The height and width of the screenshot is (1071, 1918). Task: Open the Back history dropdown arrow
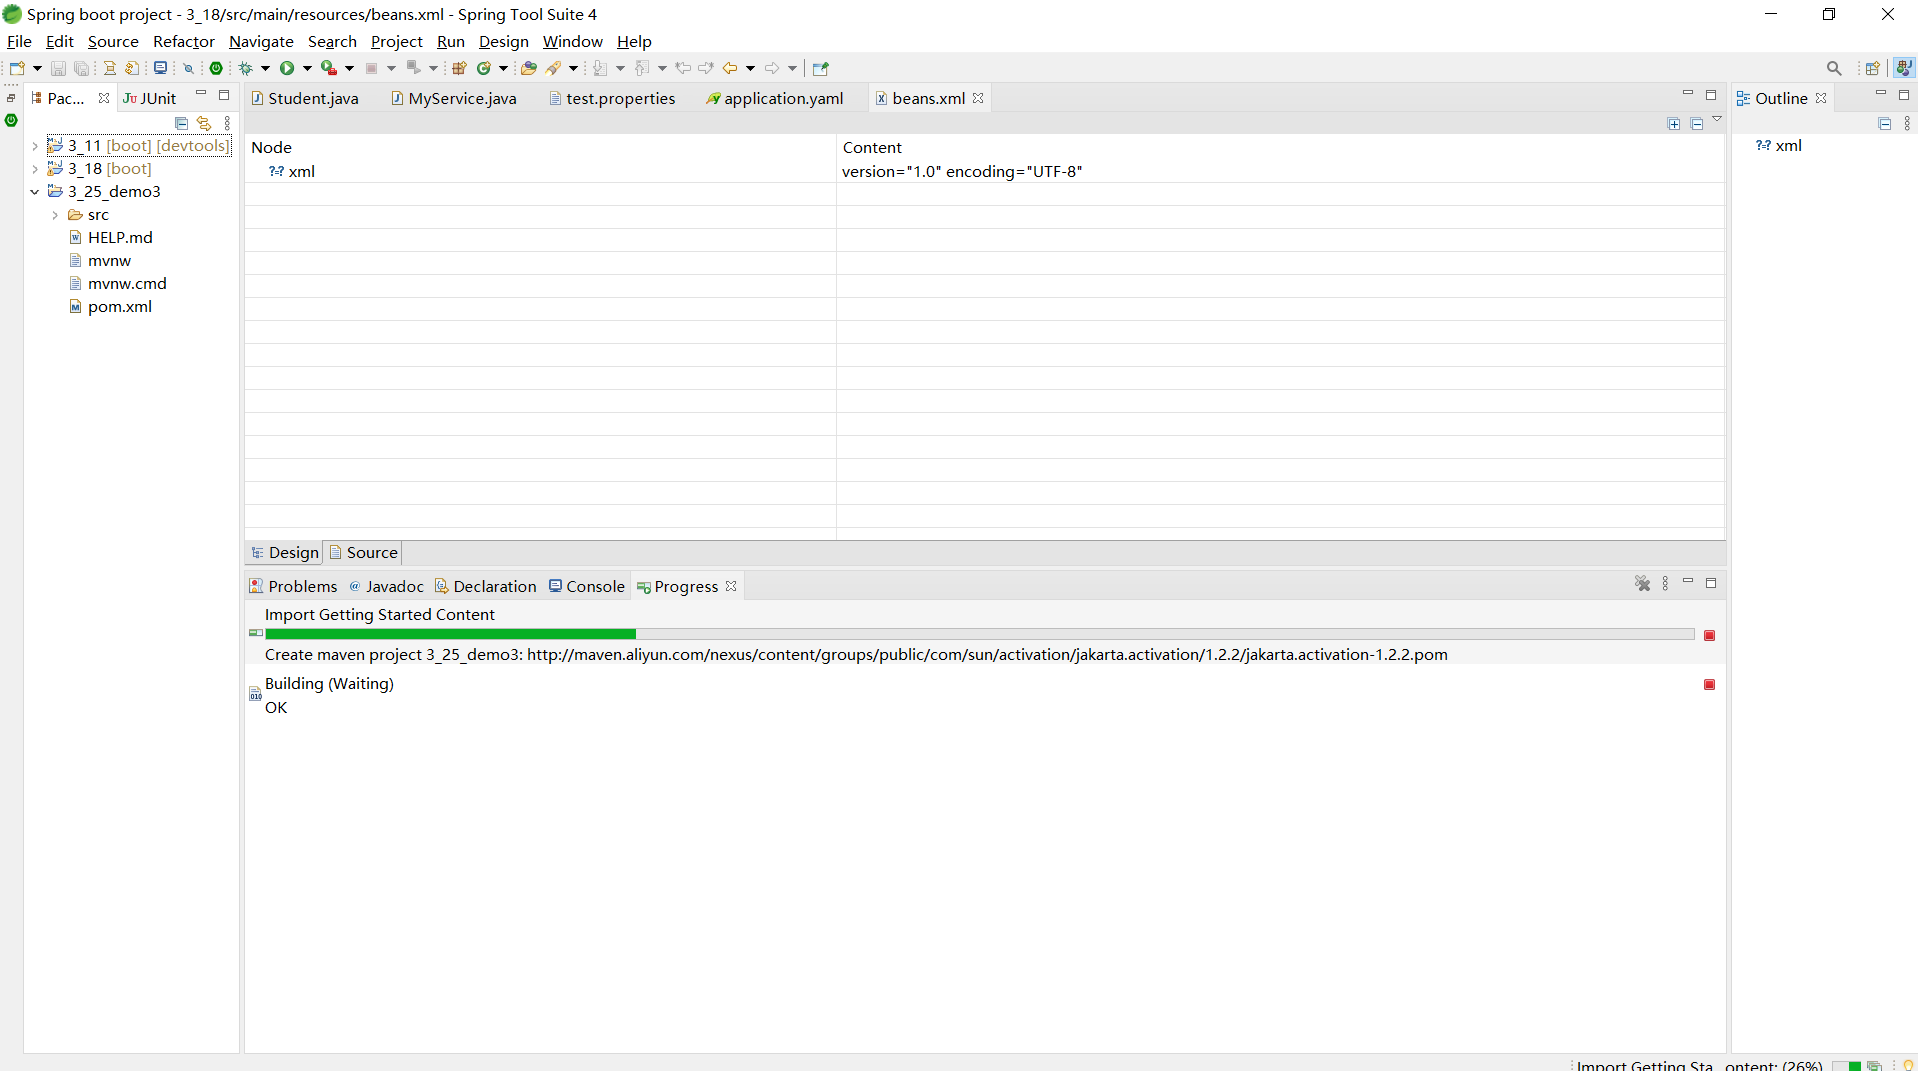pyautogui.click(x=750, y=68)
